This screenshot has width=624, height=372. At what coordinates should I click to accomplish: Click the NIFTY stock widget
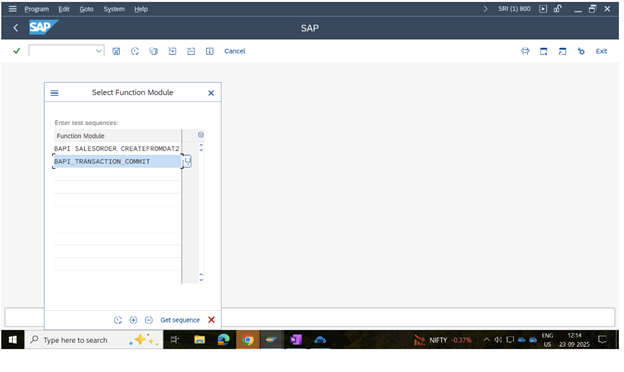pos(443,340)
